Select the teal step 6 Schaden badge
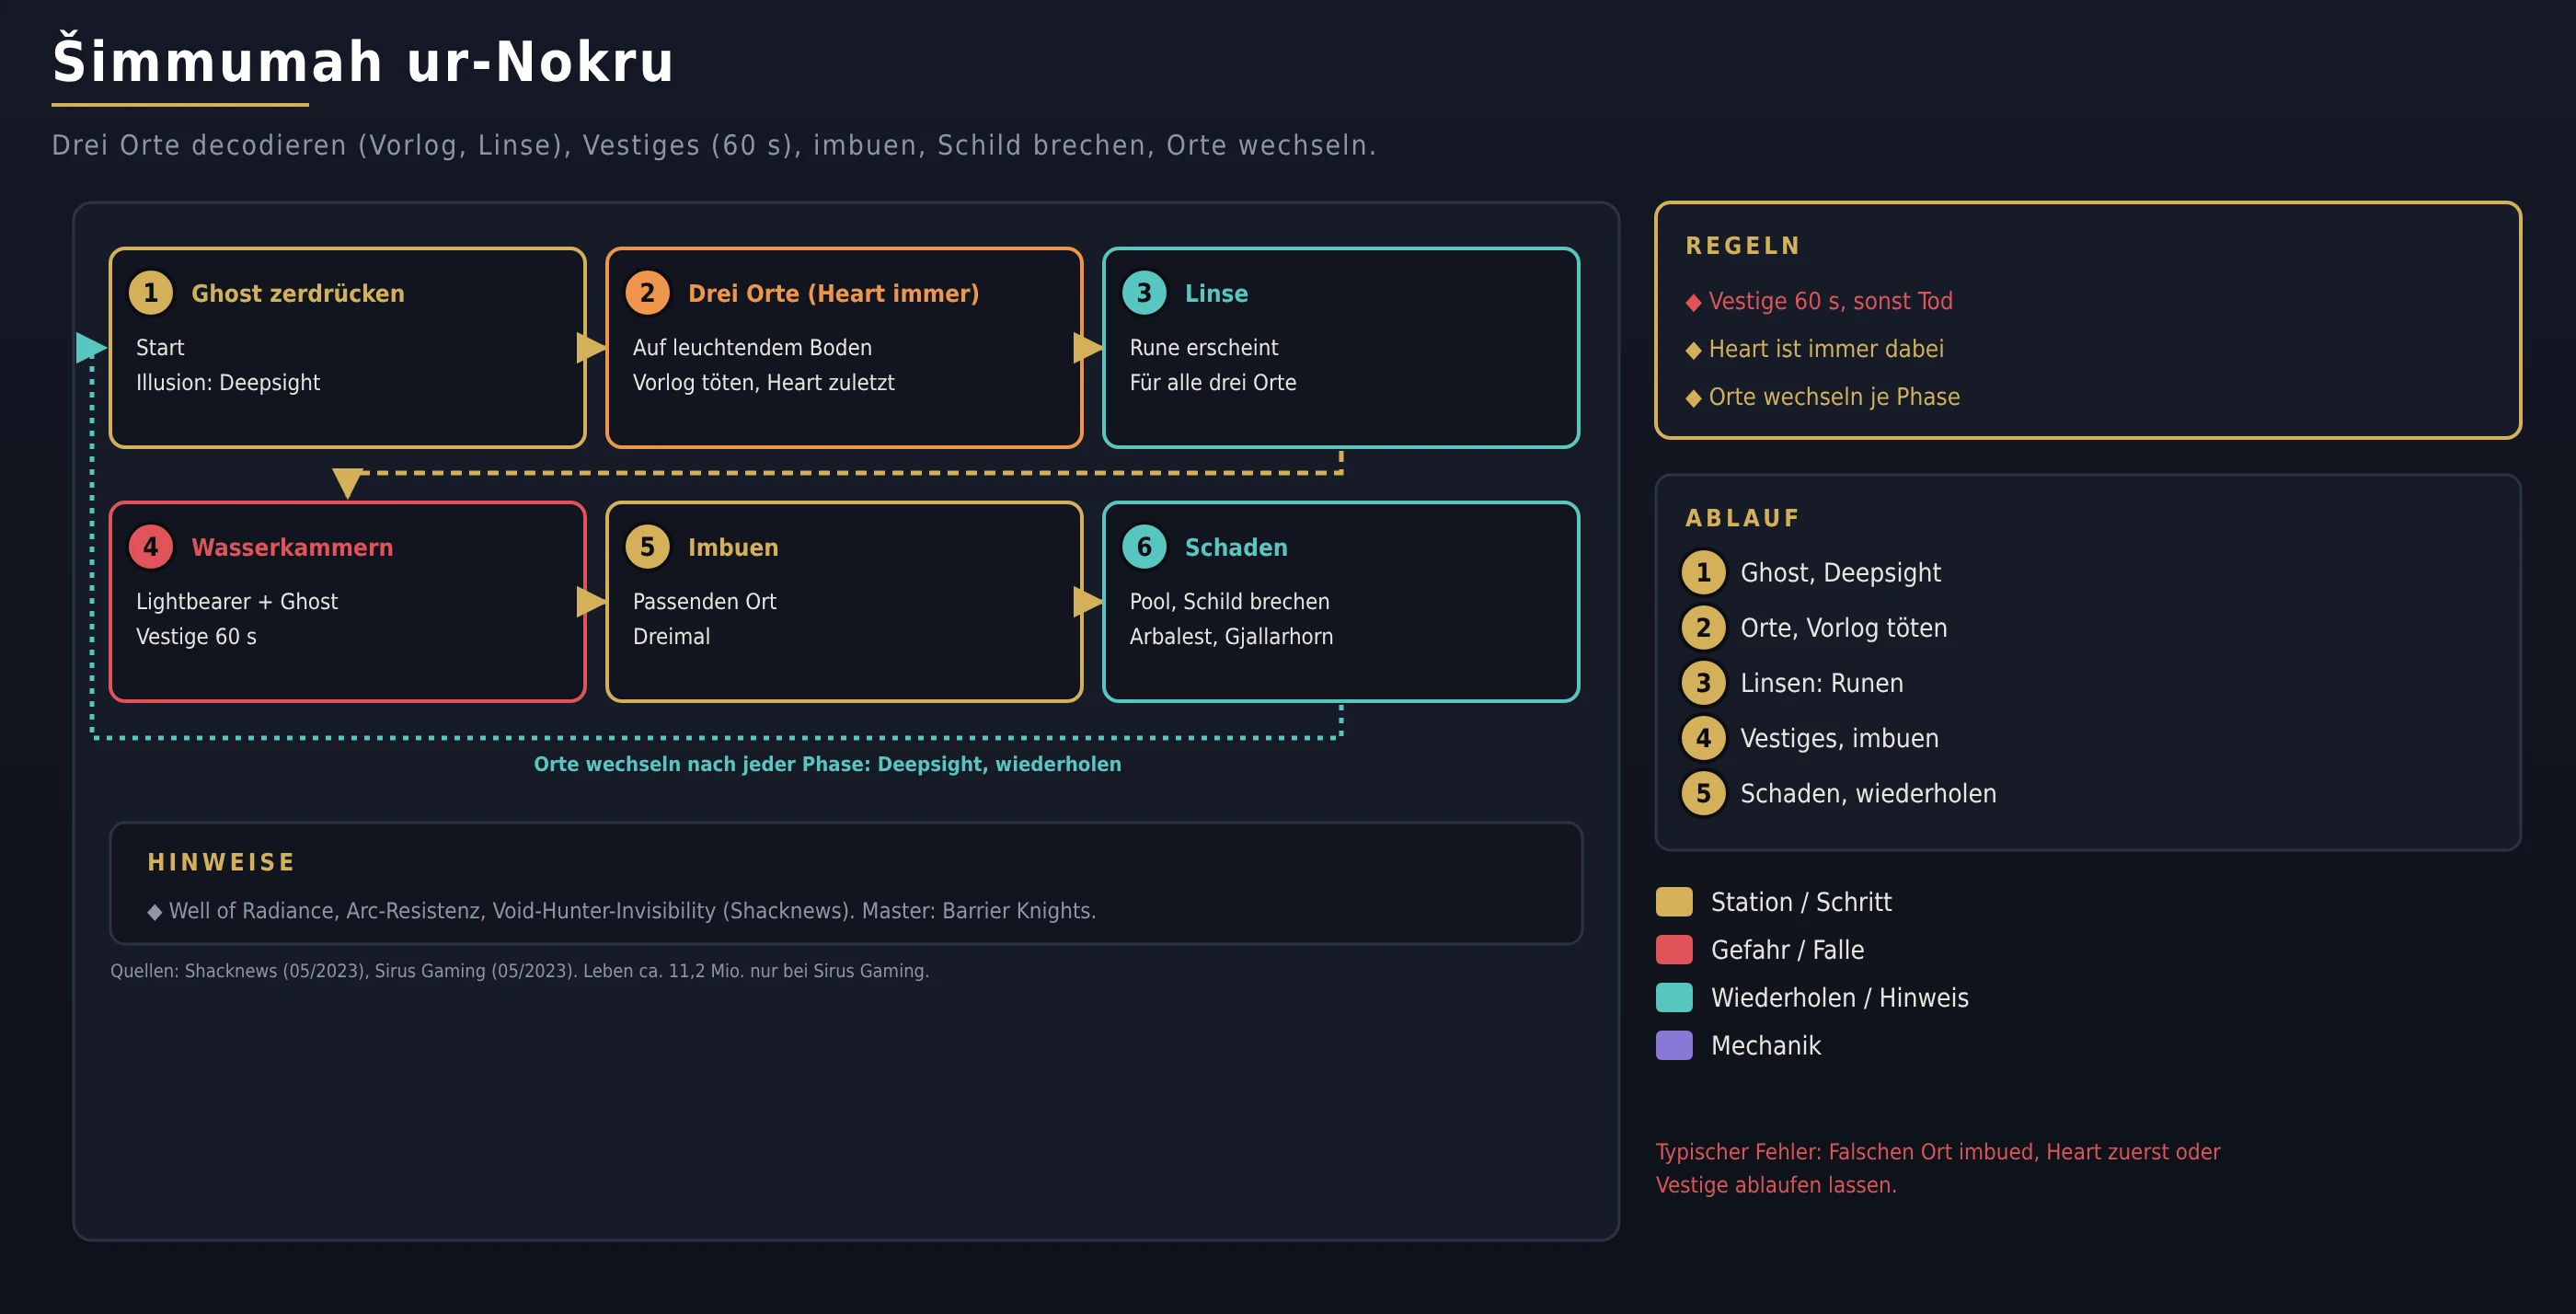The height and width of the screenshot is (1314, 2576). (x=1144, y=547)
